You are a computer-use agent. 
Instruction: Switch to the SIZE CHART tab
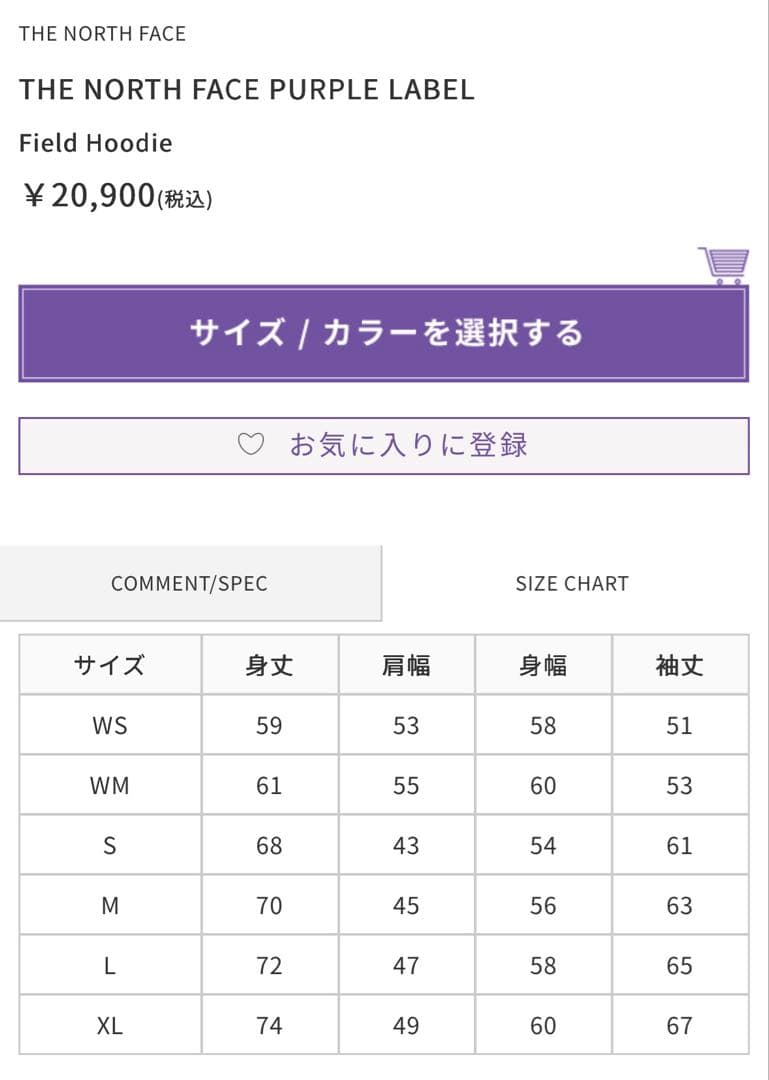click(571, 583)
